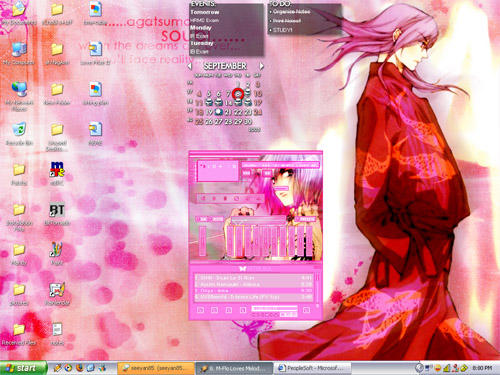This screenshot has height=375, width=500.
Task: Switch to the PeopleSoft Microsoft taskbar window
Action: [x=313, y=368]
